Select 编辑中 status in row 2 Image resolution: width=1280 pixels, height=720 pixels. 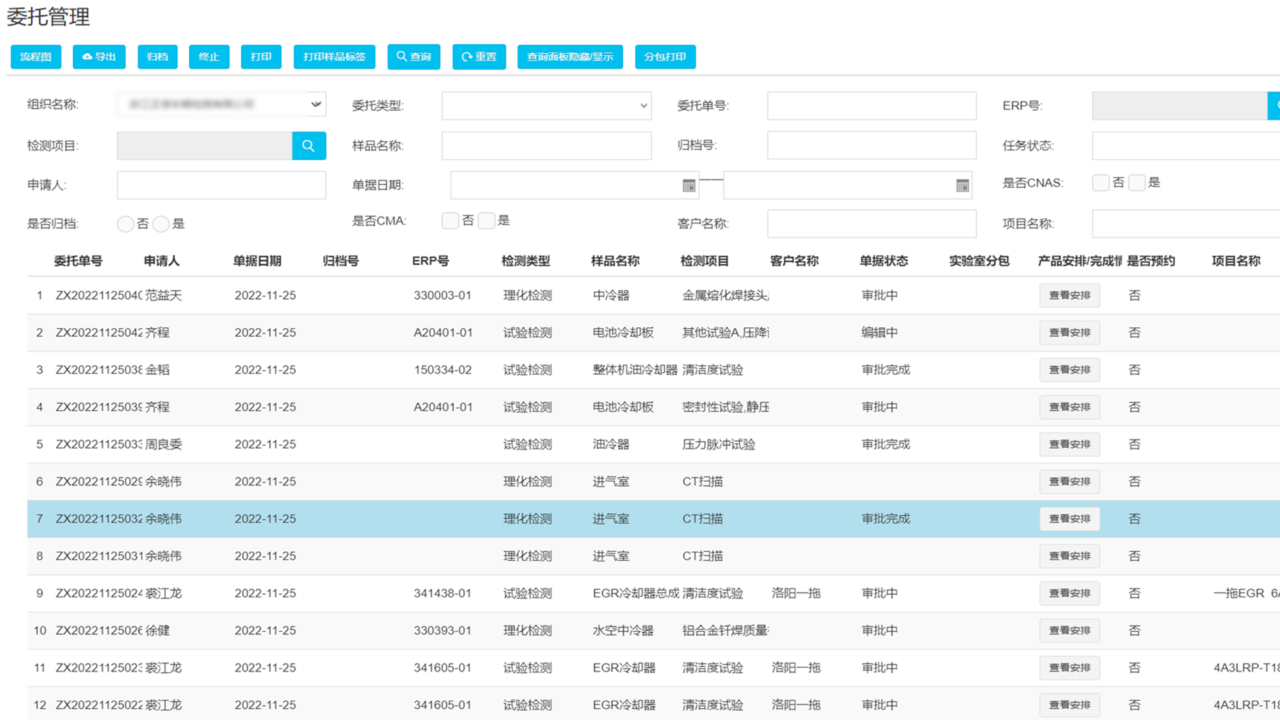tap(880, 333)
